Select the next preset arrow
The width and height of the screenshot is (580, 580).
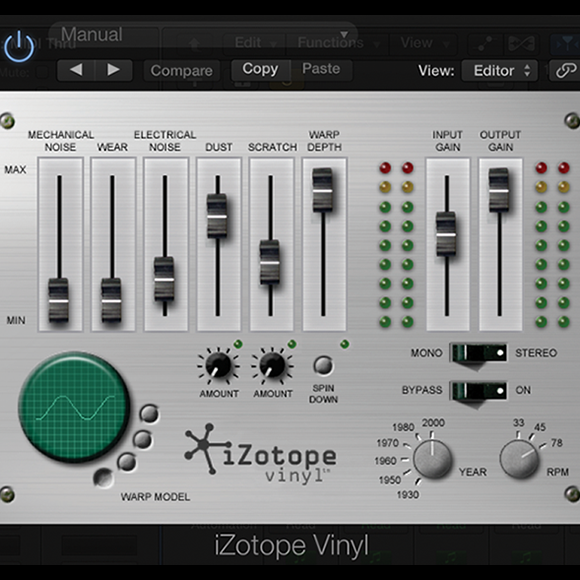point(114,70)
